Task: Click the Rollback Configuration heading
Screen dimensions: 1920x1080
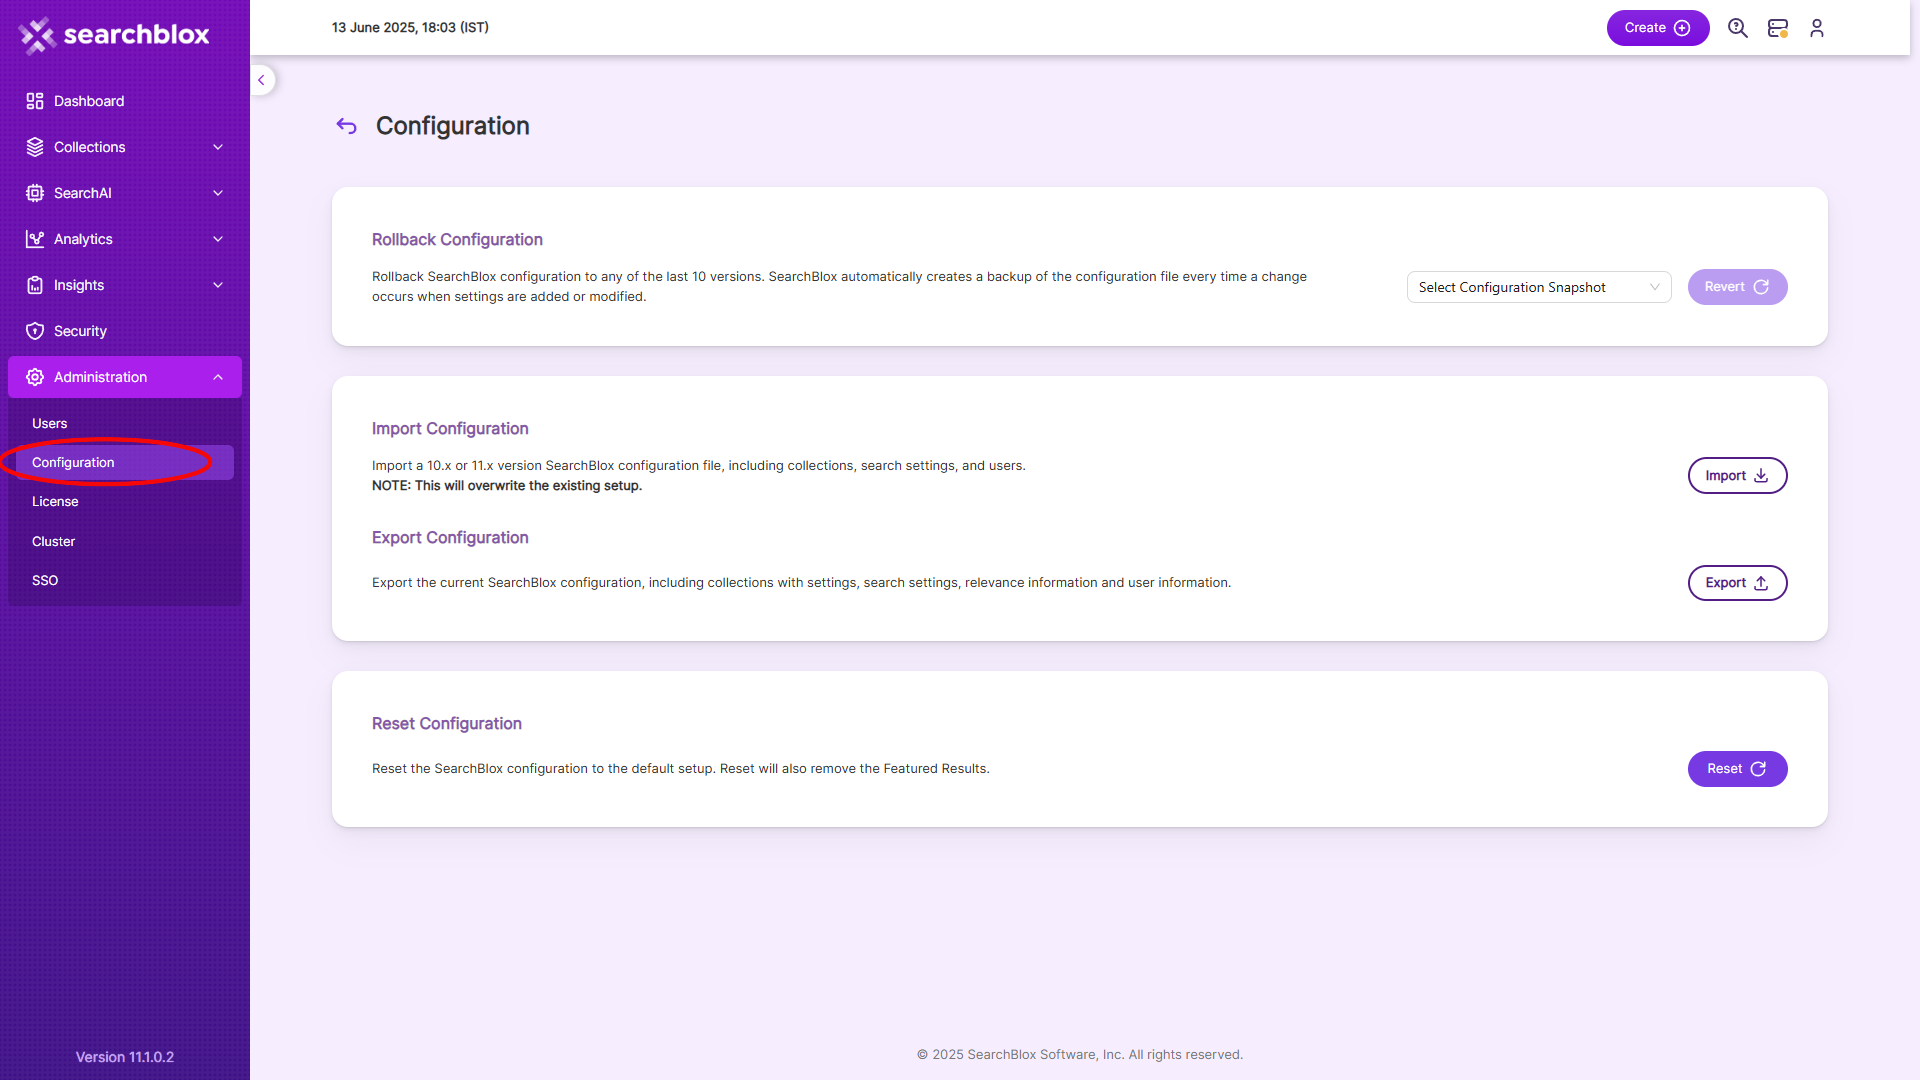Action: (457, 240)
